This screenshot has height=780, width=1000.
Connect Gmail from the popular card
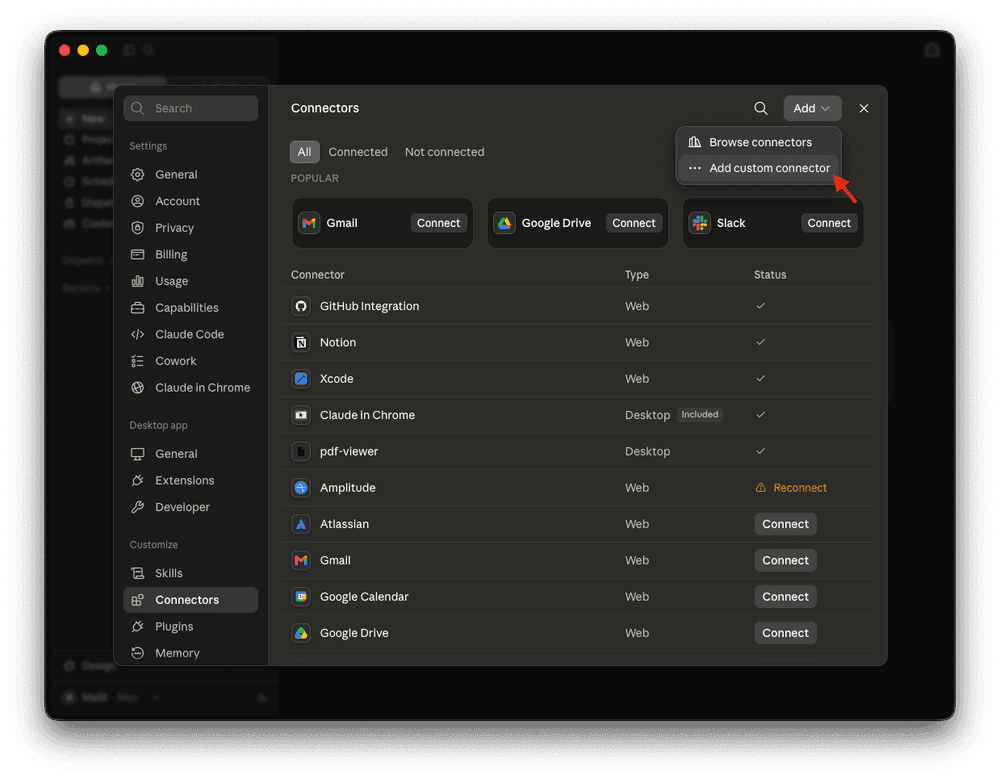438,223
